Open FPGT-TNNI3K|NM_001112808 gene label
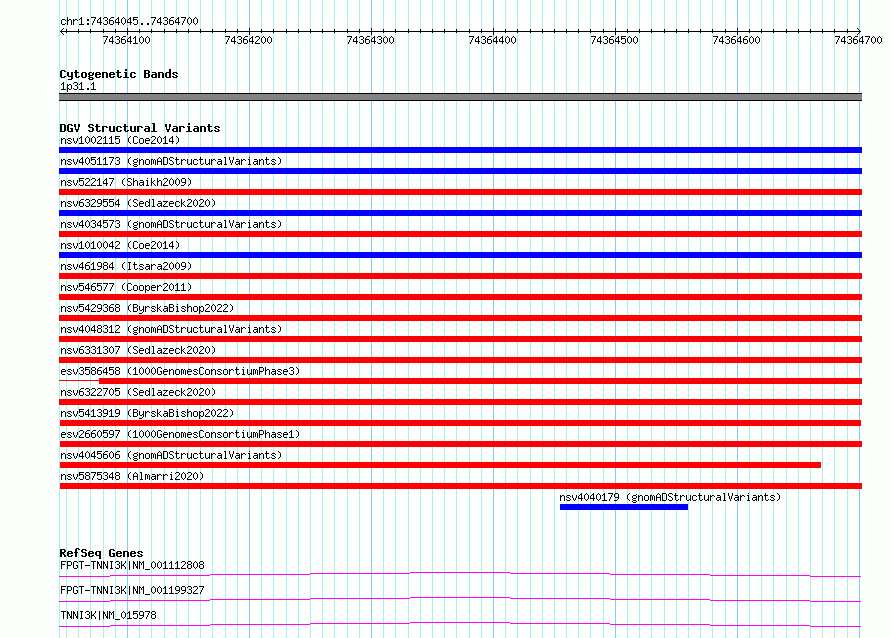890x638 pixels. (132, 565)
